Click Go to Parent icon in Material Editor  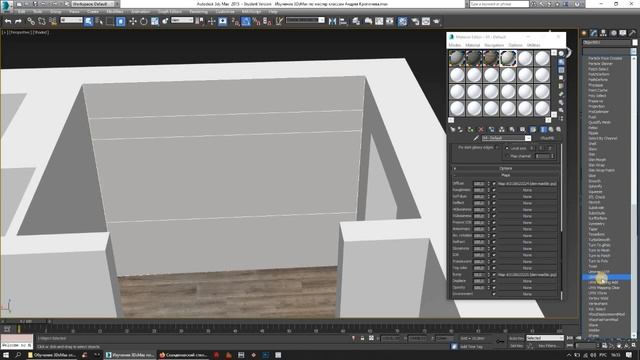tap(551, 129)
